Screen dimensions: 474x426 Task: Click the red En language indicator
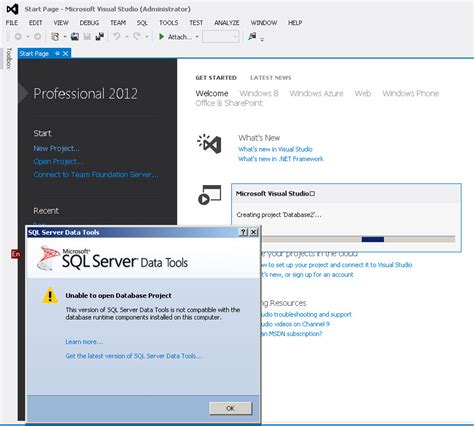16,254
